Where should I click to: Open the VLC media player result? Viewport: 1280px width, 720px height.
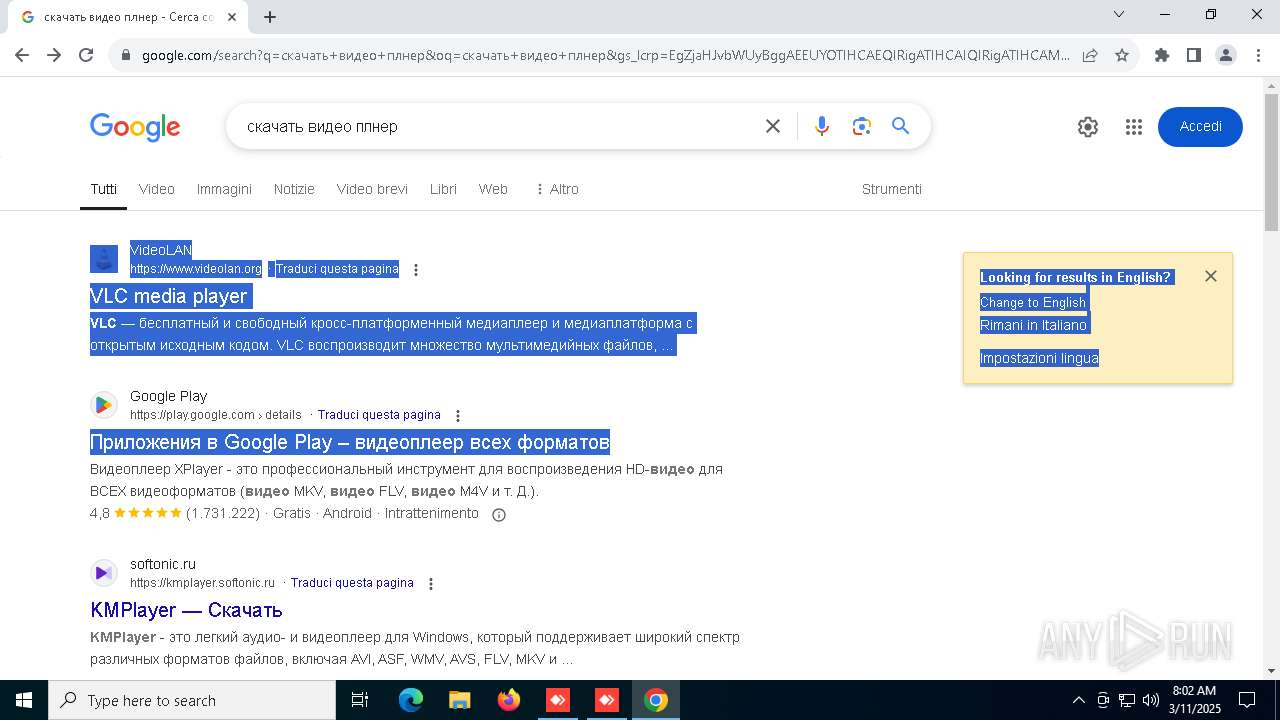click(x=169, y=296)
